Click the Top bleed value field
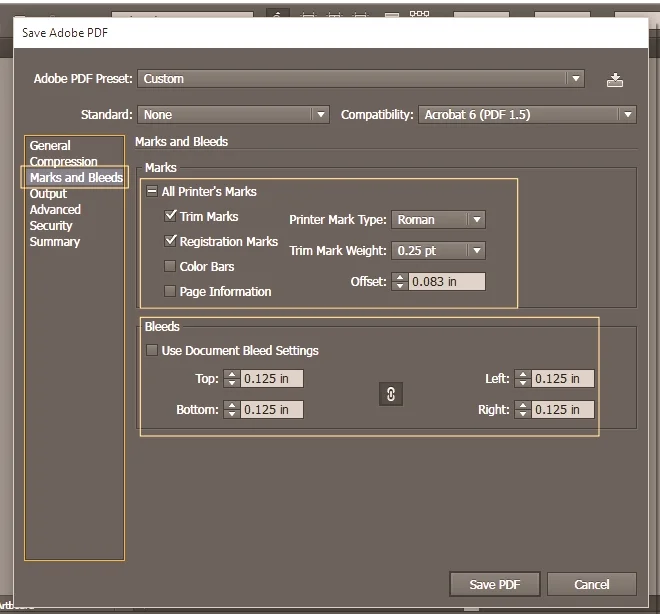Image resolution: width=660 pixels, height=614 pixels. [271, 378]
